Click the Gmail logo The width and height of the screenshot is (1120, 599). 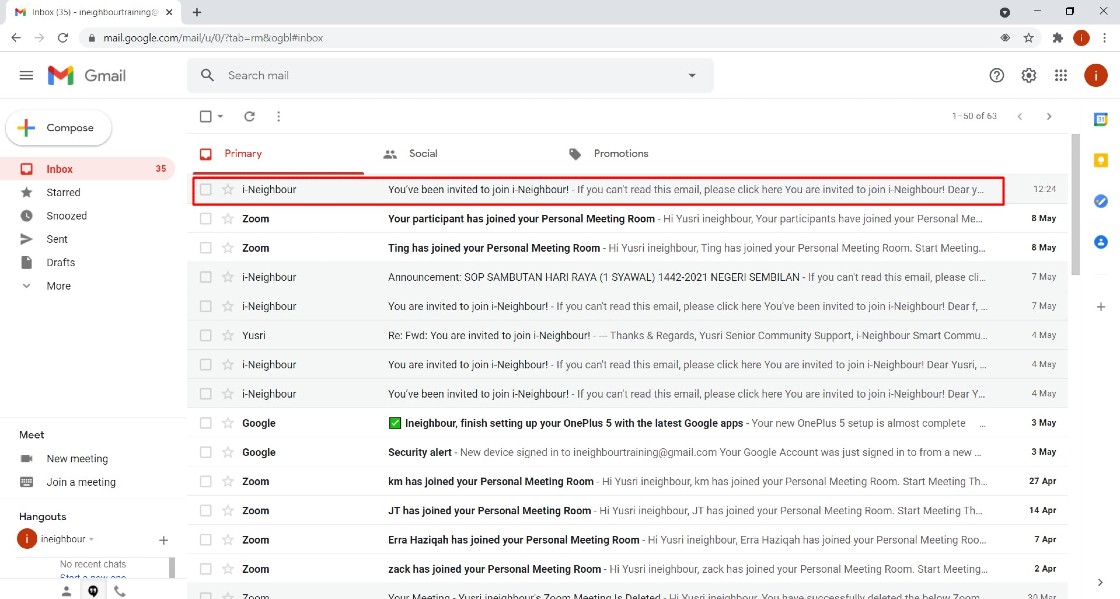pos(86,75)
